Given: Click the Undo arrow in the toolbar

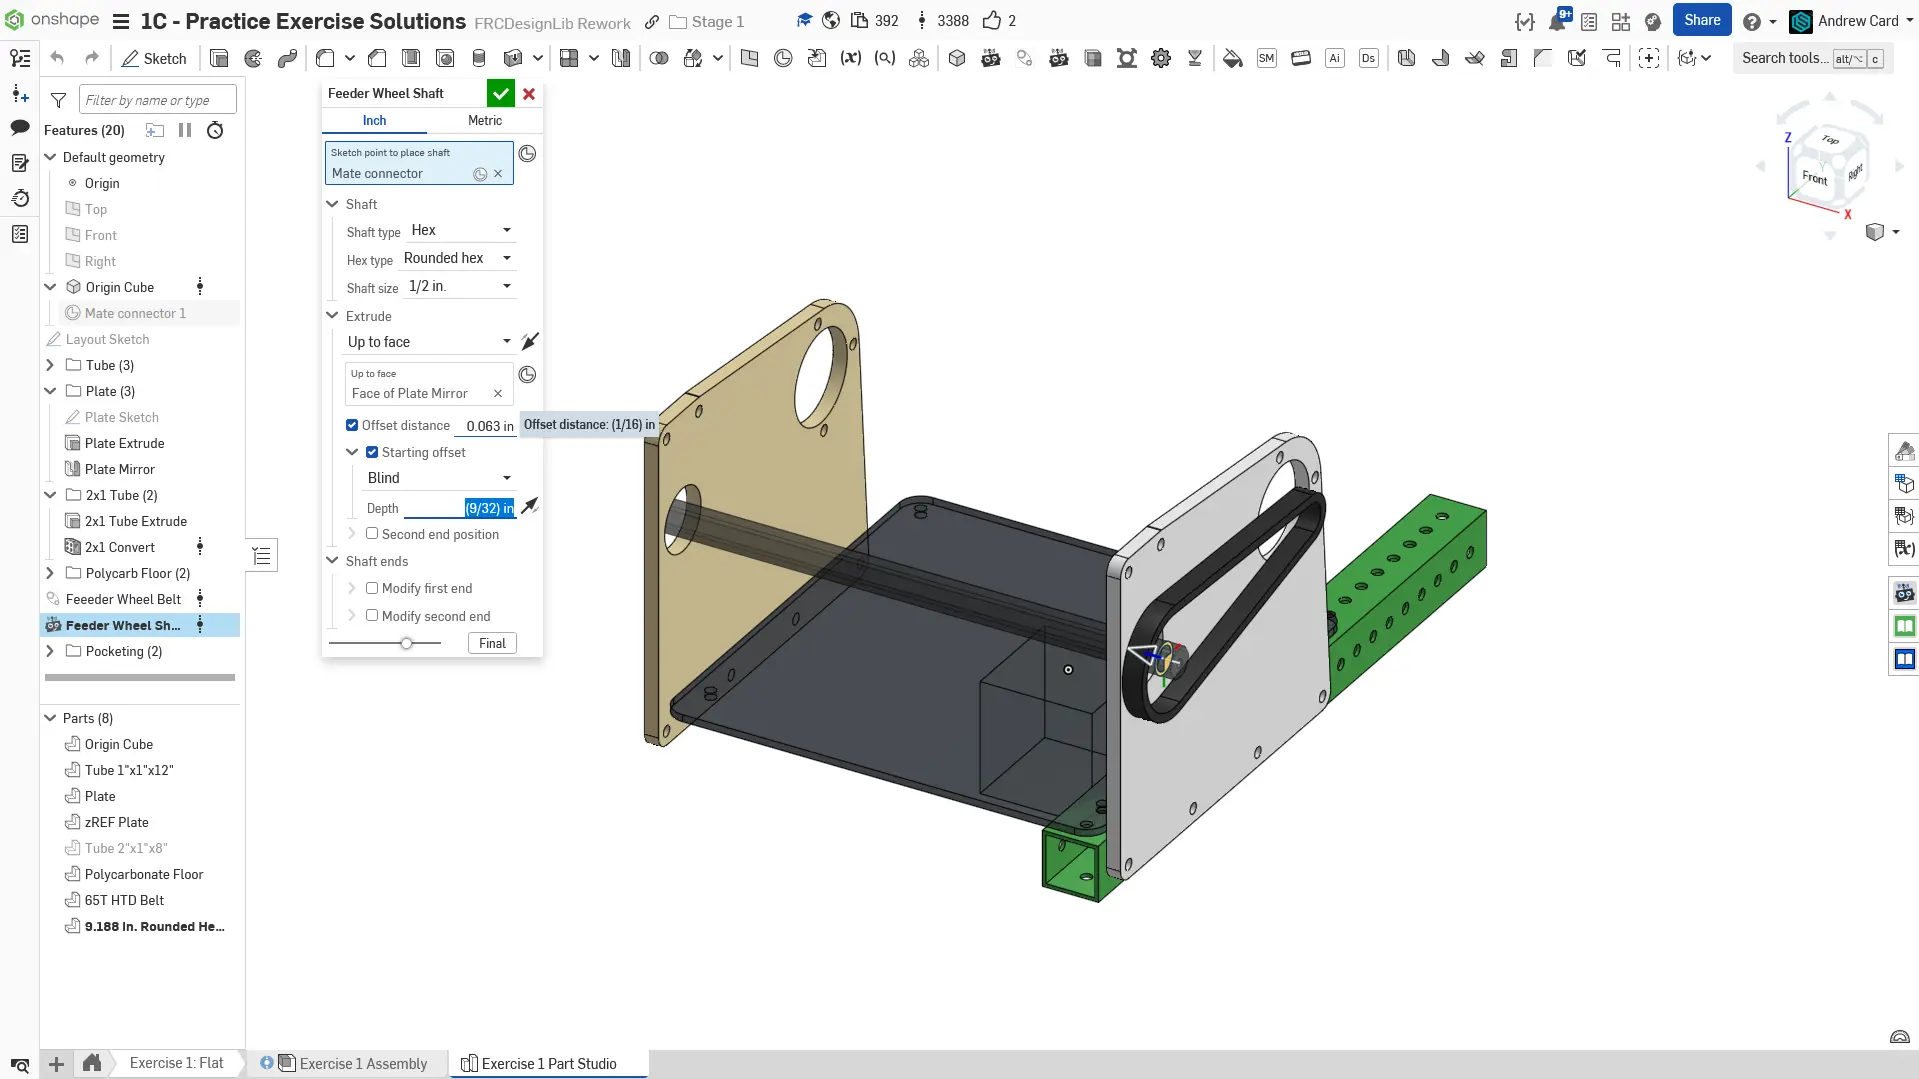Looking at the screenshot, I should tap(57, 58).
